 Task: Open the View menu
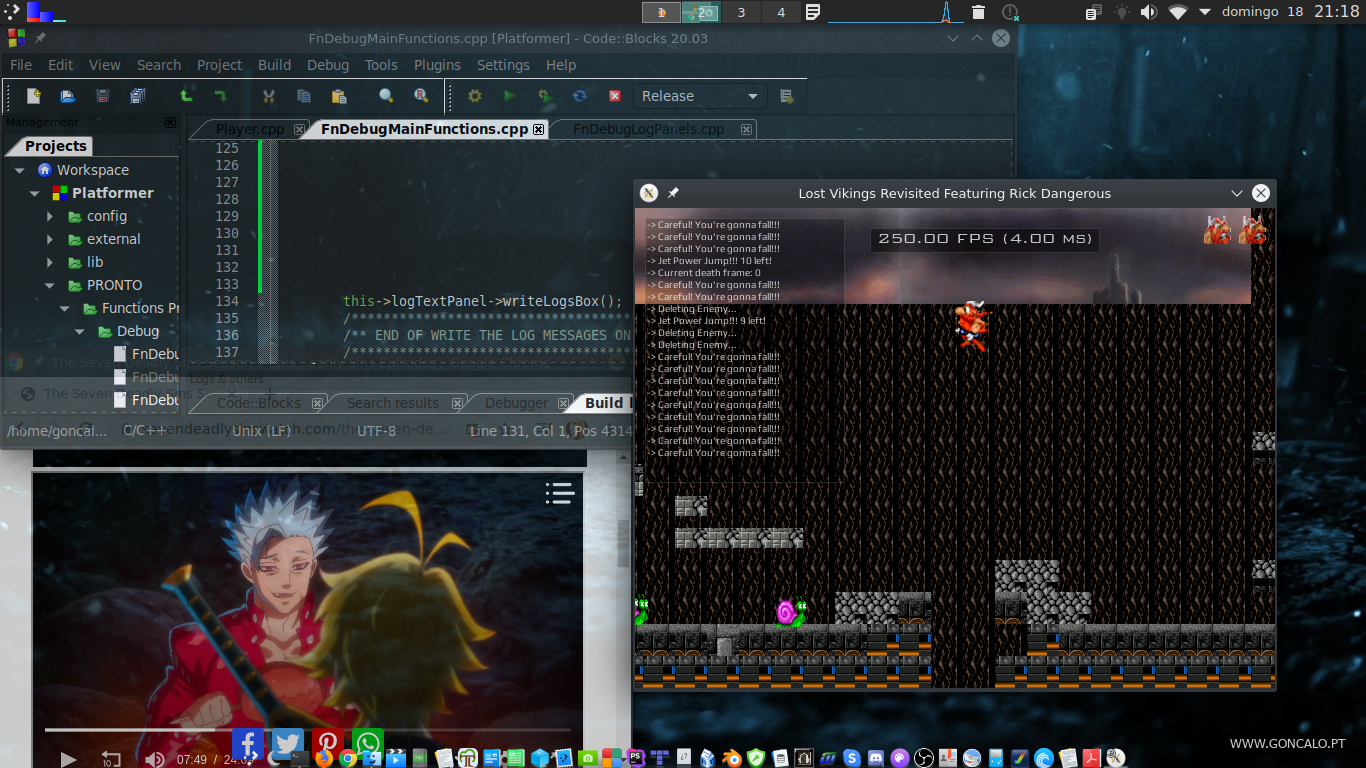[105, 65]
